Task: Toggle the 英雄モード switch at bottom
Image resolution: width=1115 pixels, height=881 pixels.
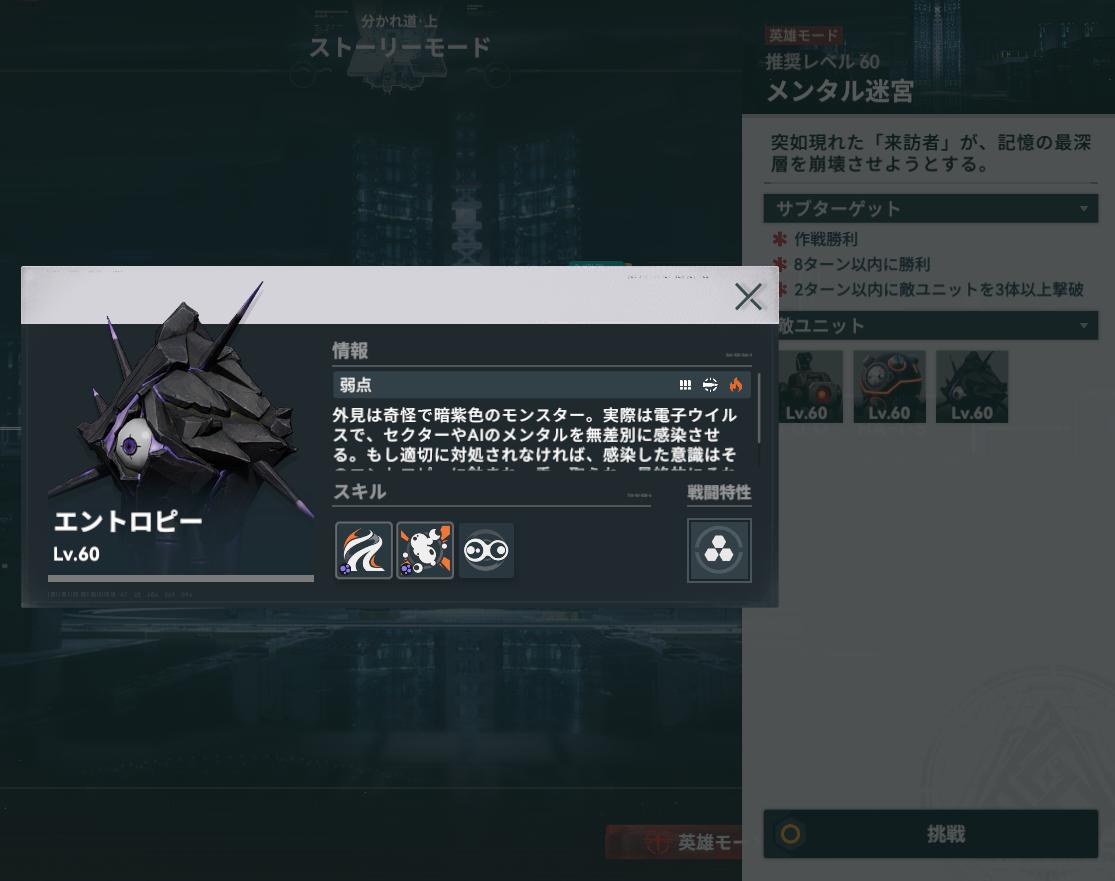Action: (x=673, y=843)
